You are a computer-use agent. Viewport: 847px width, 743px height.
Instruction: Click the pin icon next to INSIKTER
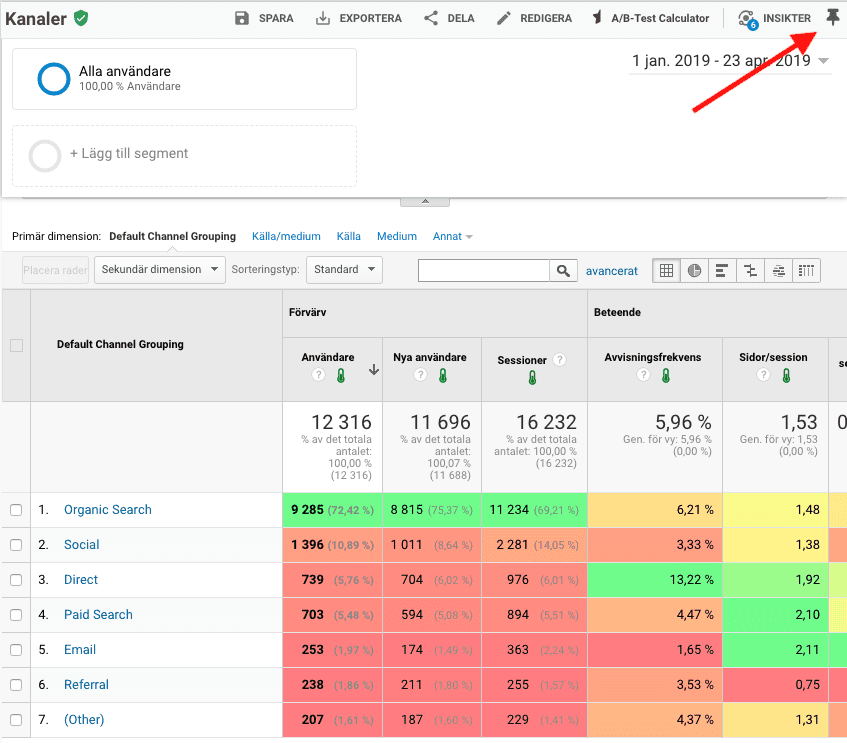(x=832, y=18)
